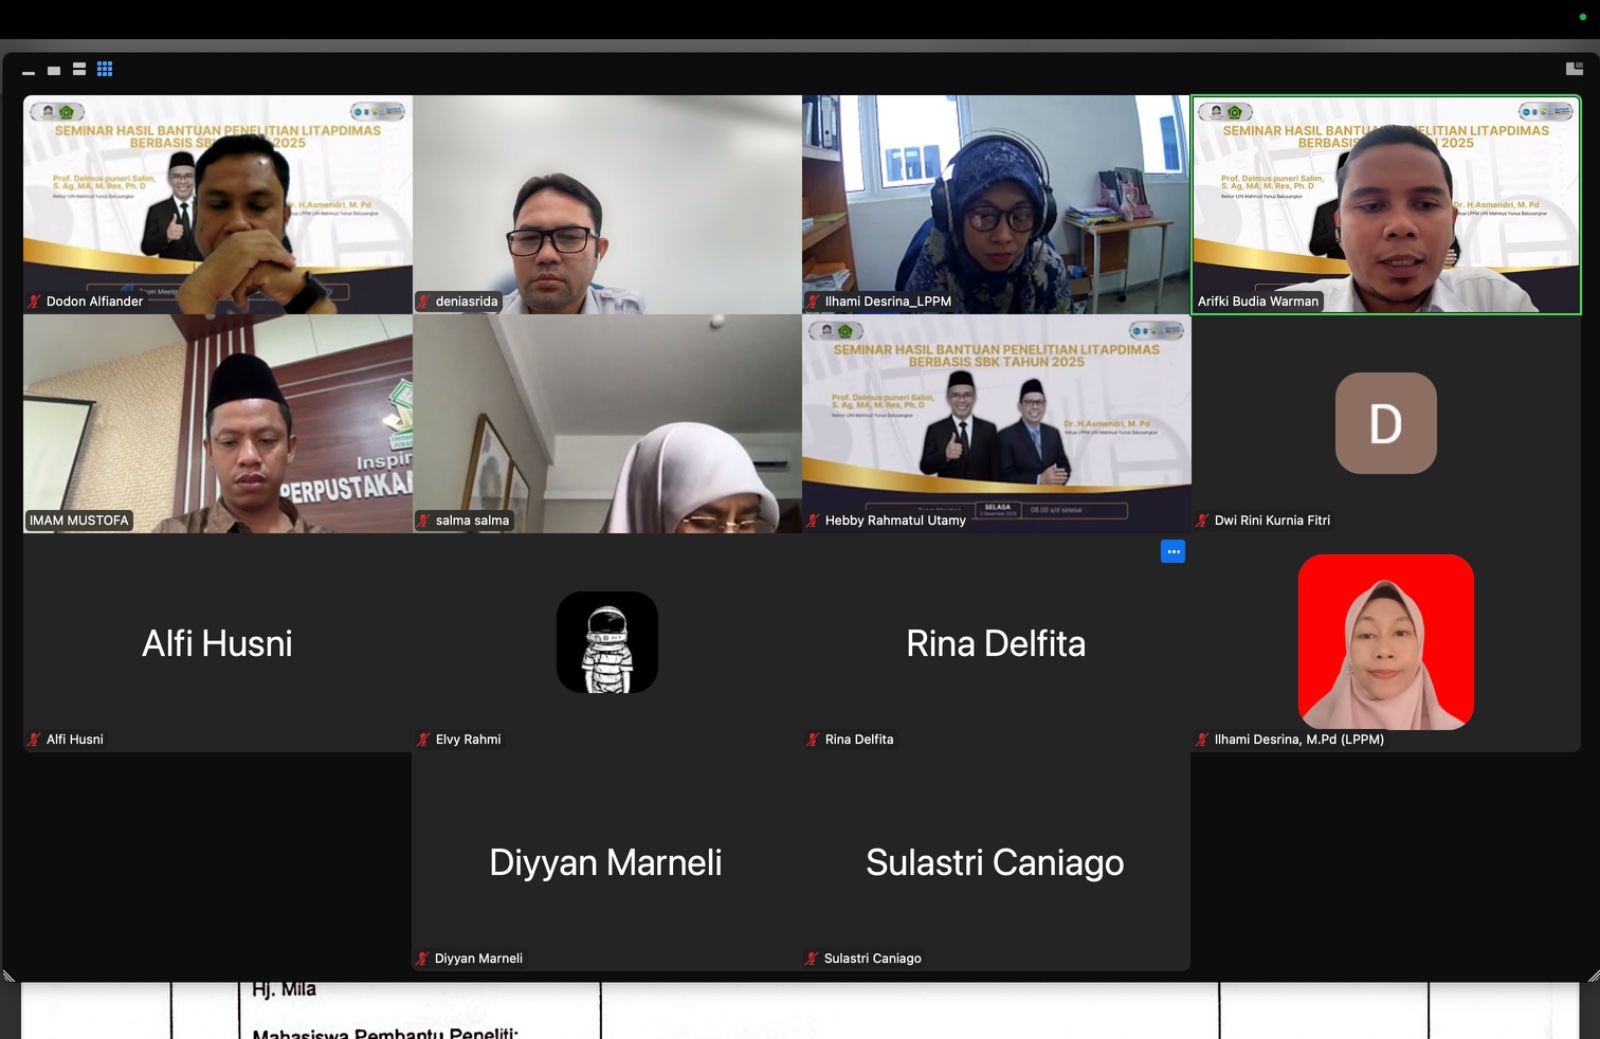
Task: Select the IMAM MUSTOFA video tile
Action: coord(218,423)
